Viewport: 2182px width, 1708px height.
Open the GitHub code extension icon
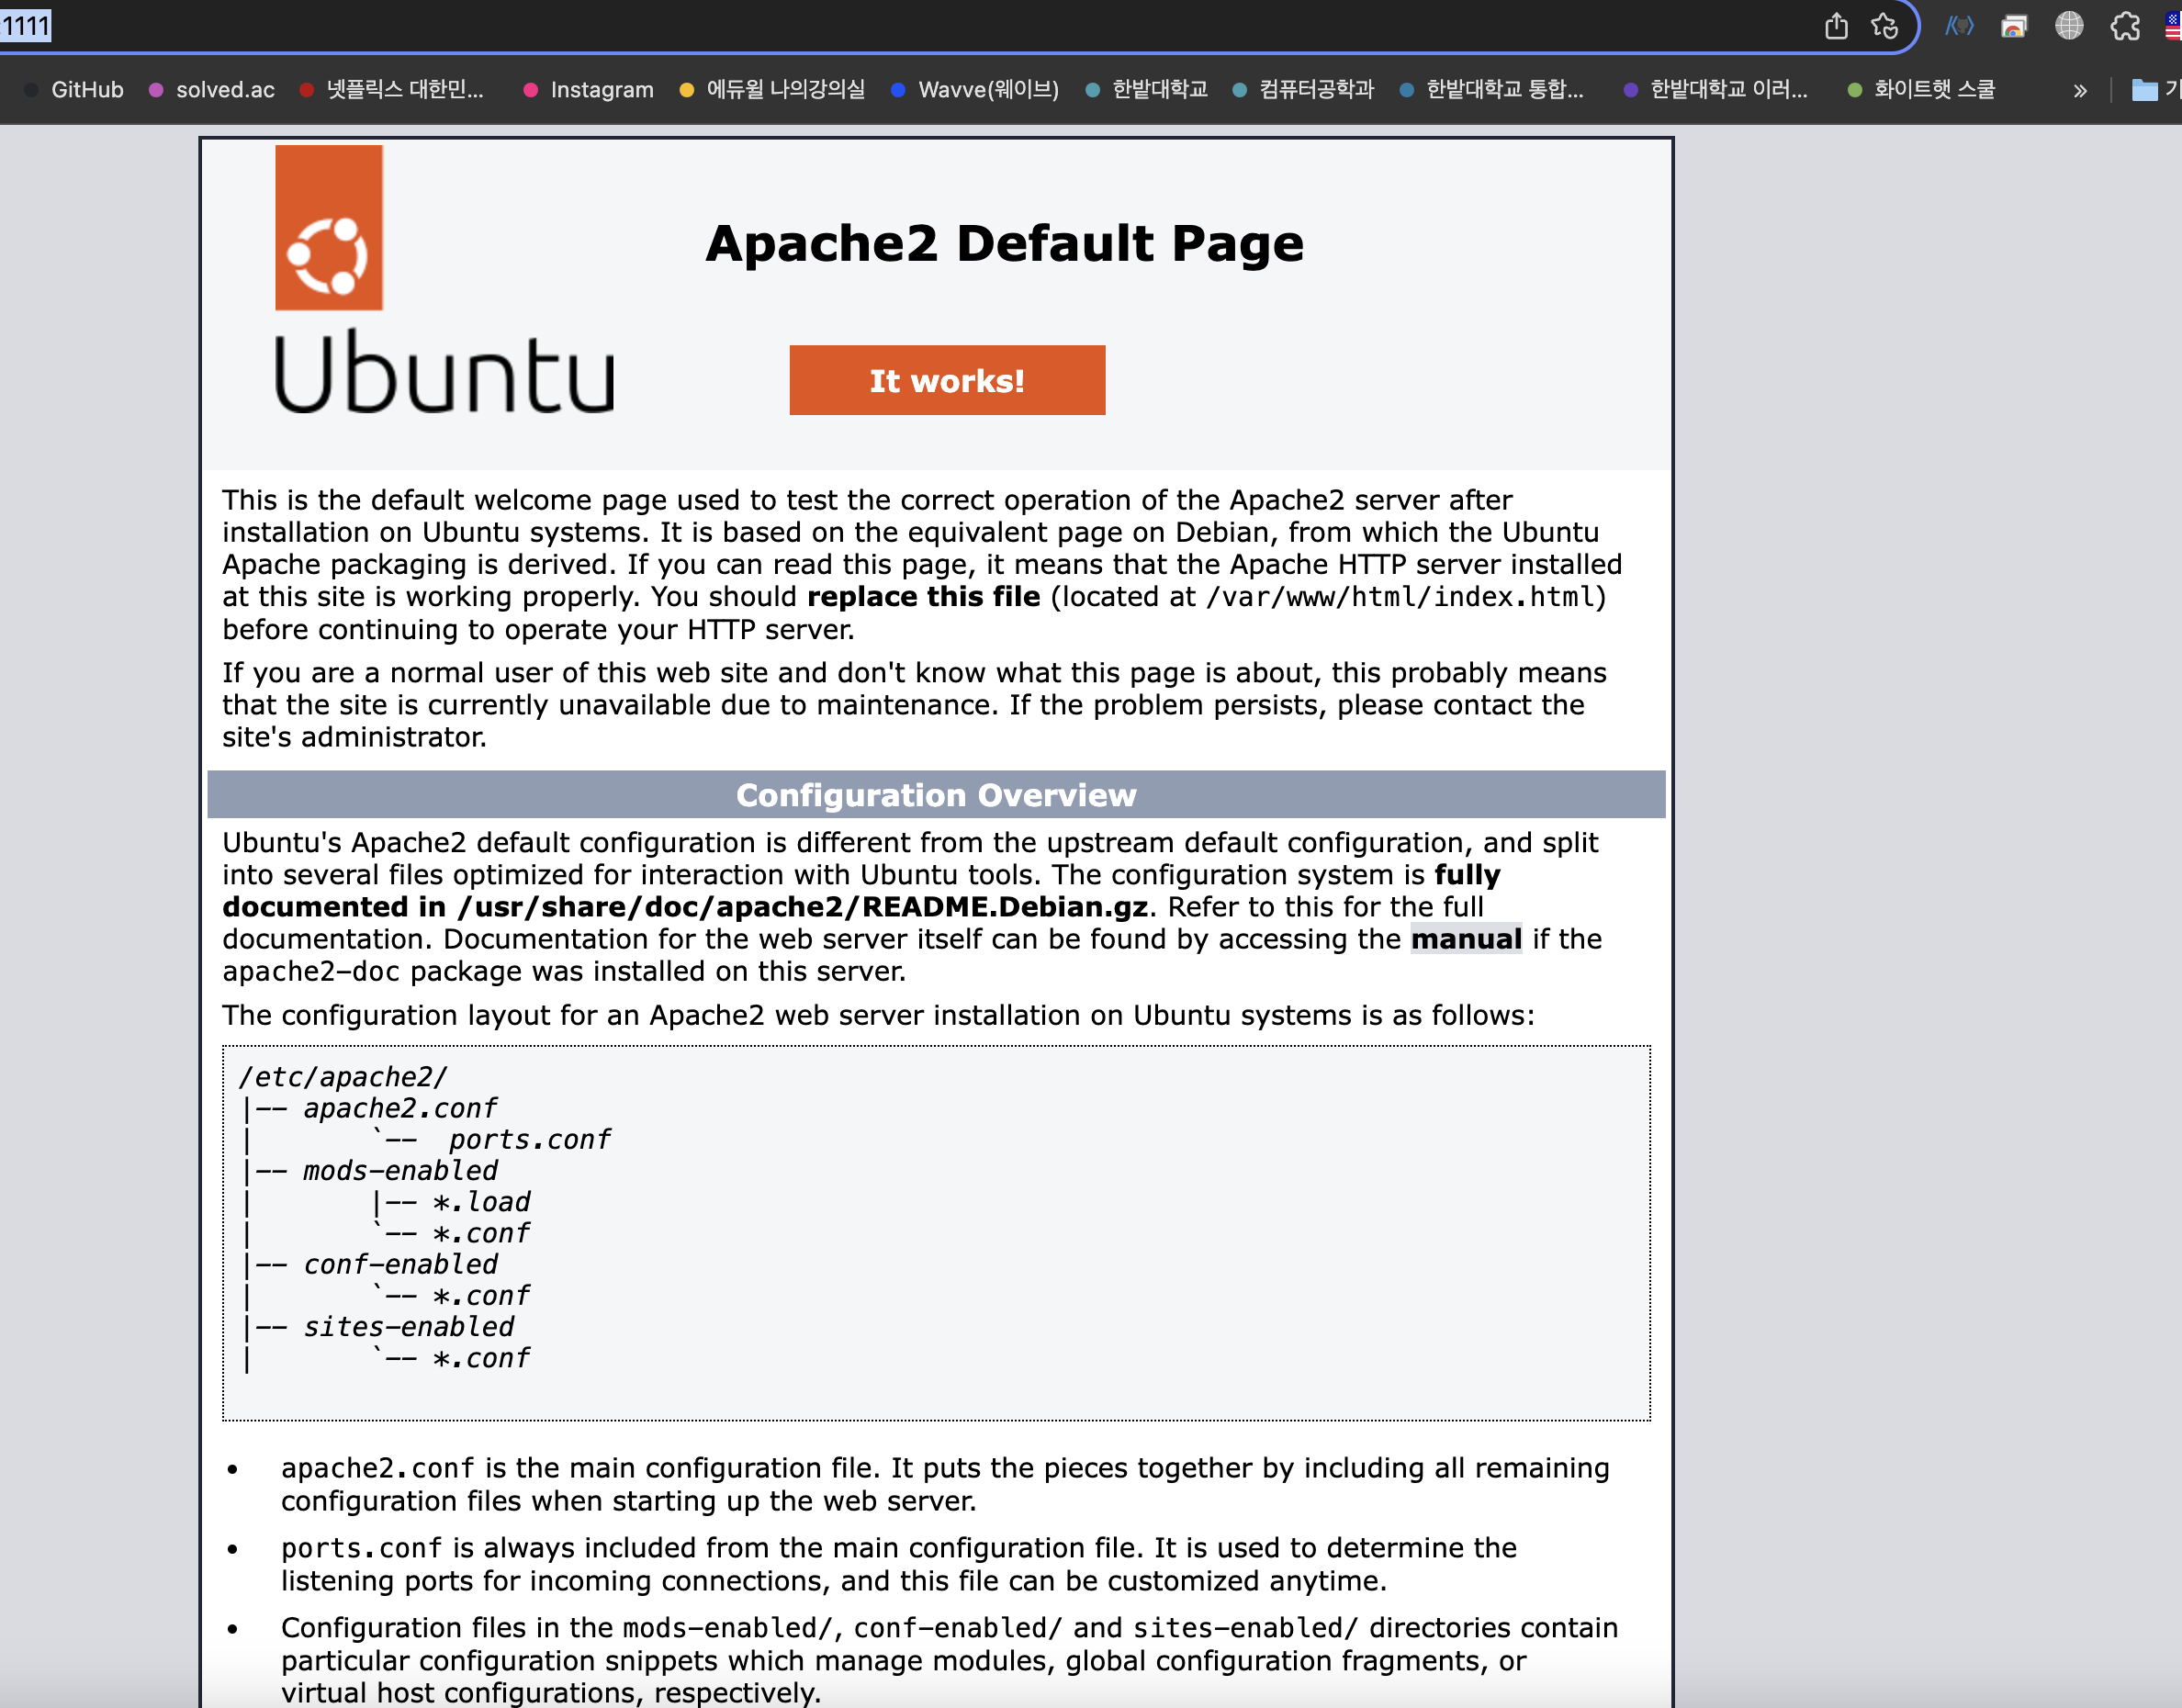pyautogui.click(x=1959, y=26)
